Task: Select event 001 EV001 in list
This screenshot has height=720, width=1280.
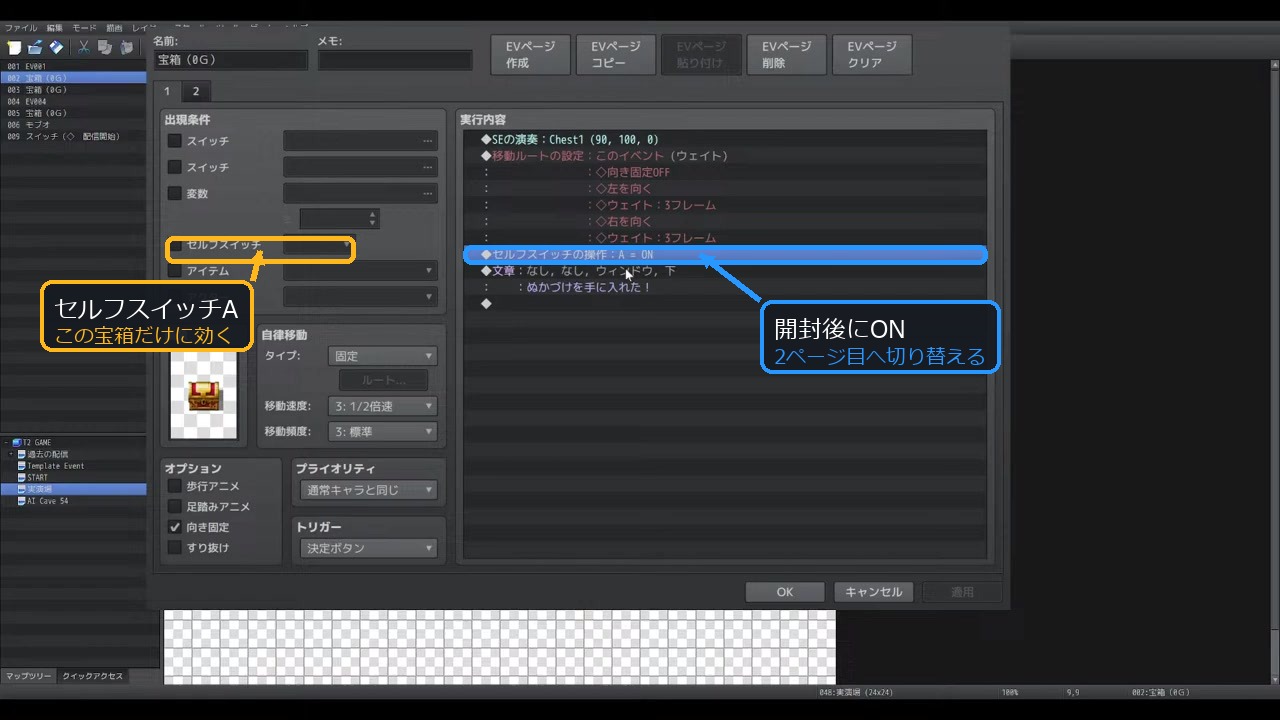Action: 73,66
